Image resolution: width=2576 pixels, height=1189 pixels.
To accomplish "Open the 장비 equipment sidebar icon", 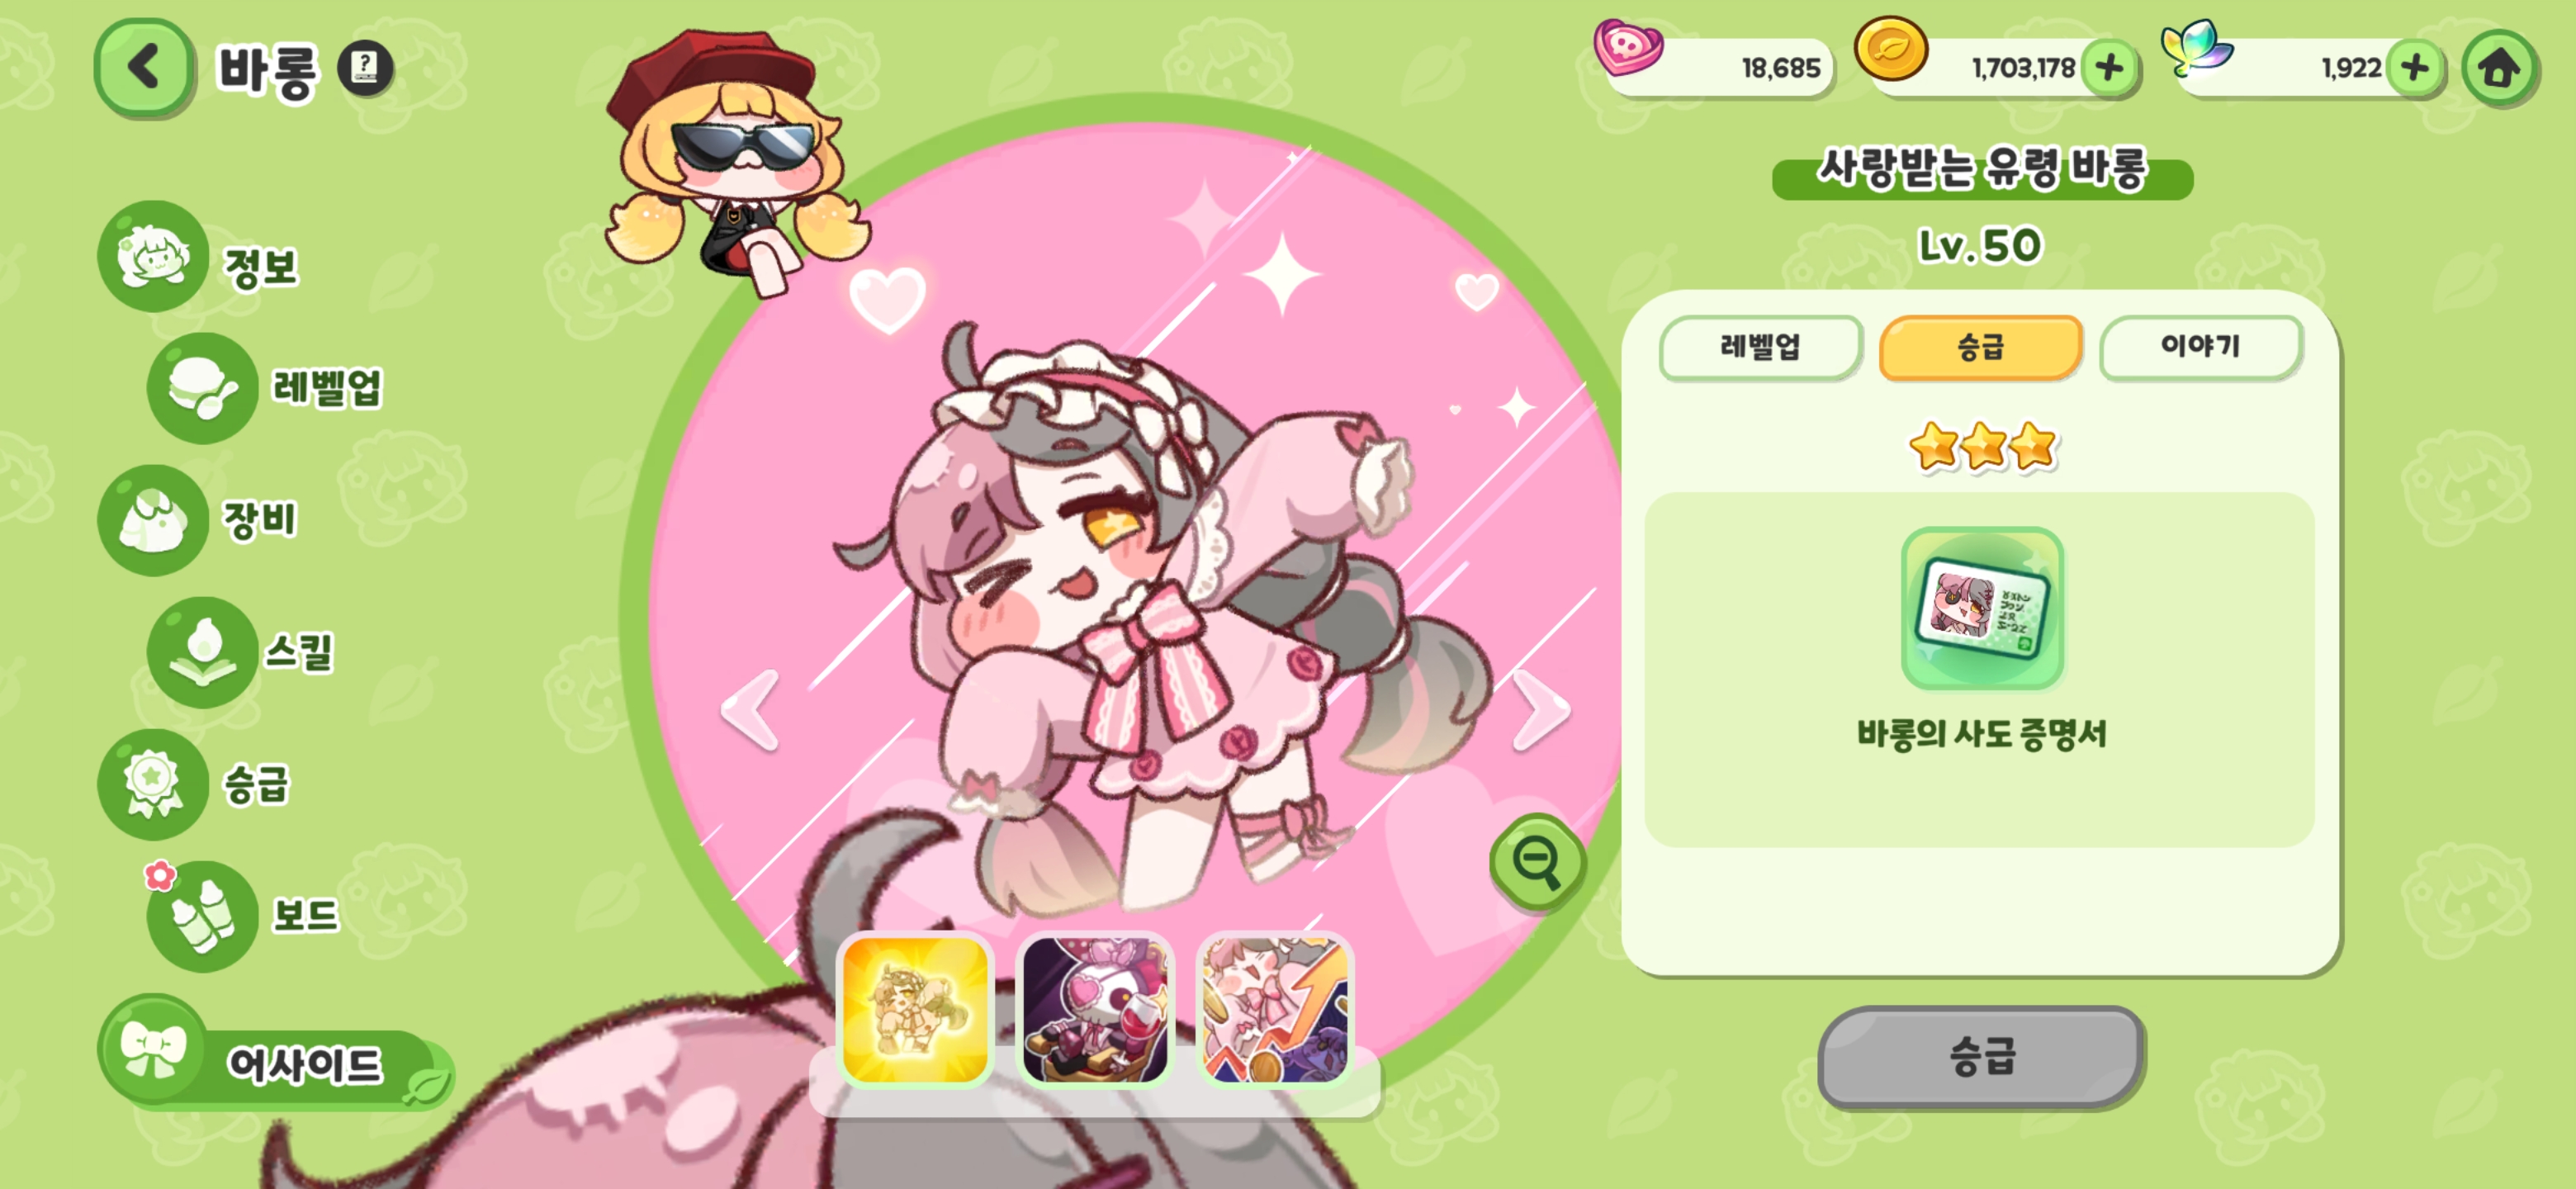I will pyautogui.click(x=153, y=520).
